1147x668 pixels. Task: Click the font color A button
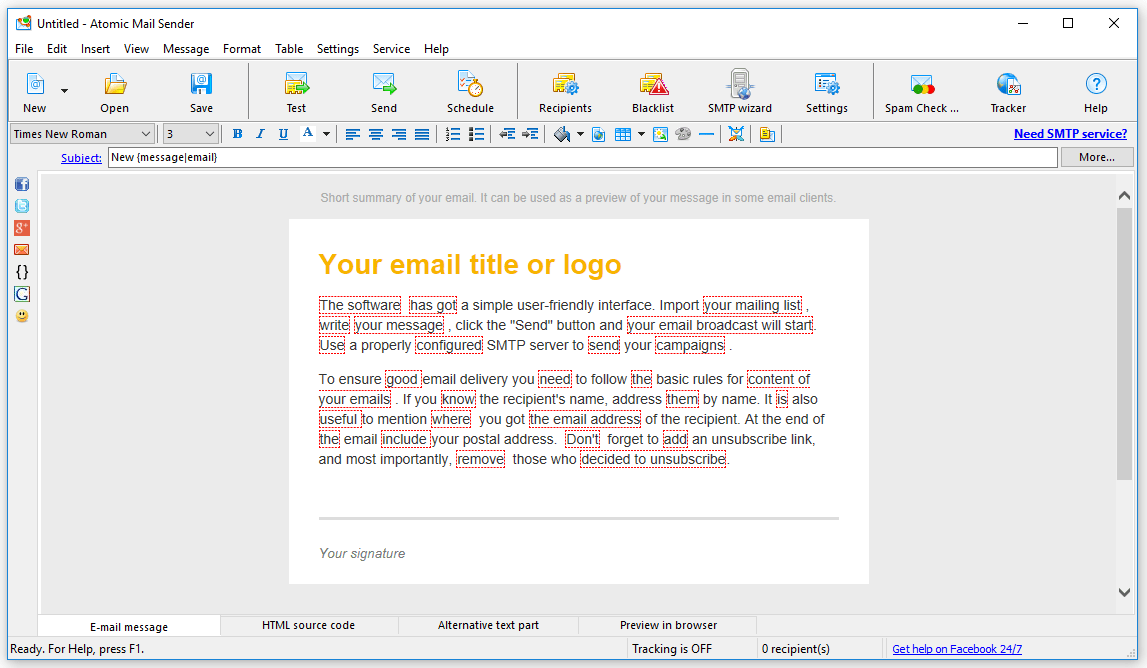tap(308, 134)
